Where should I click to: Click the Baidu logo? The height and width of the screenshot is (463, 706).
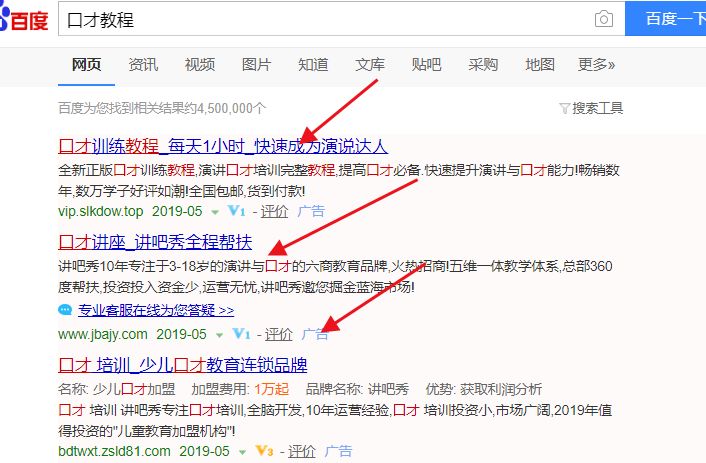coord(23,20)
